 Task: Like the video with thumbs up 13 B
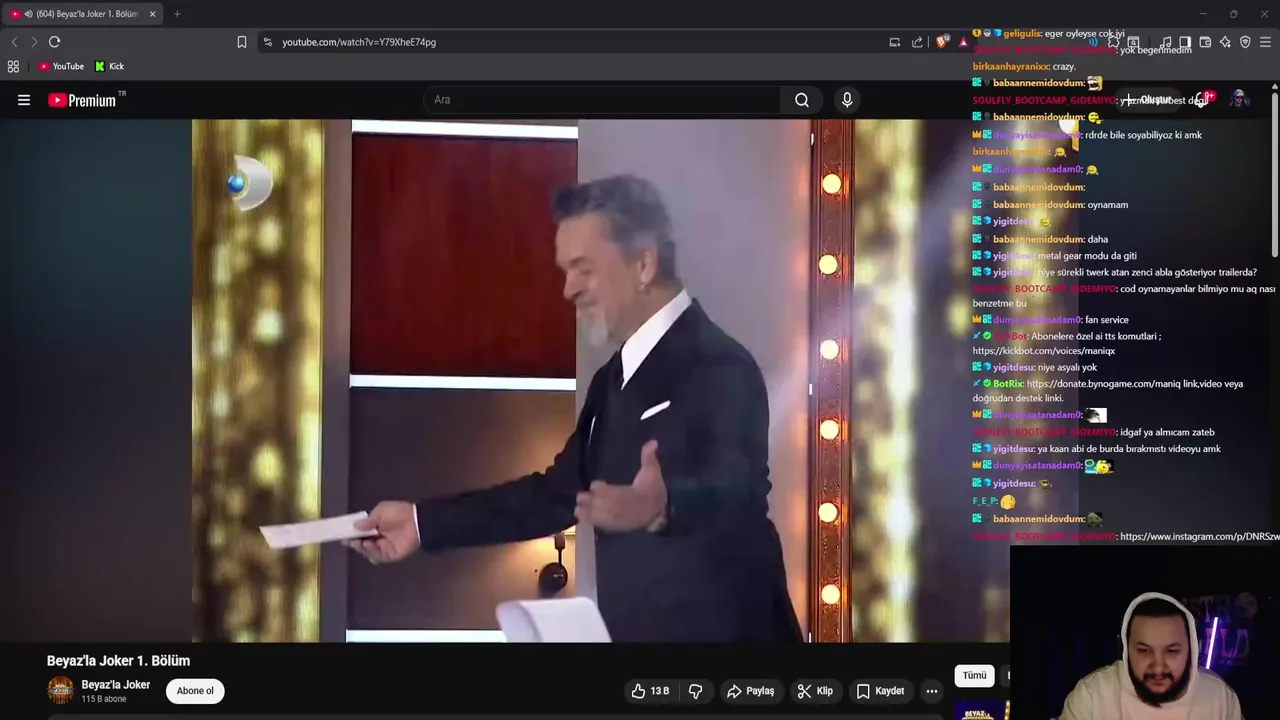click(649, 691)
